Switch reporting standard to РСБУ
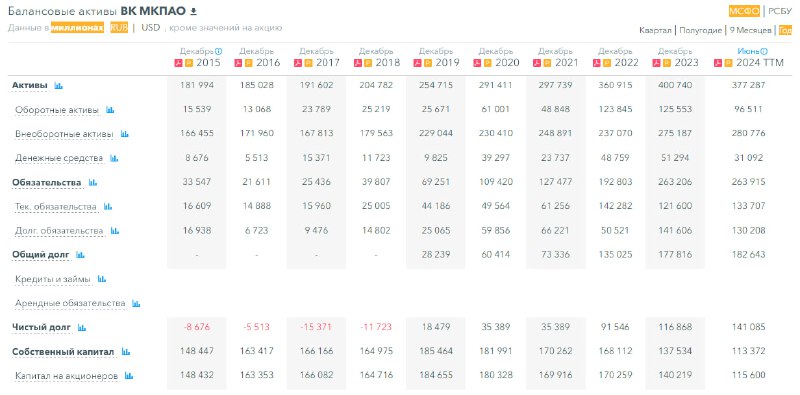This screenshot has height=395, width=800. (x=780, y=11)
